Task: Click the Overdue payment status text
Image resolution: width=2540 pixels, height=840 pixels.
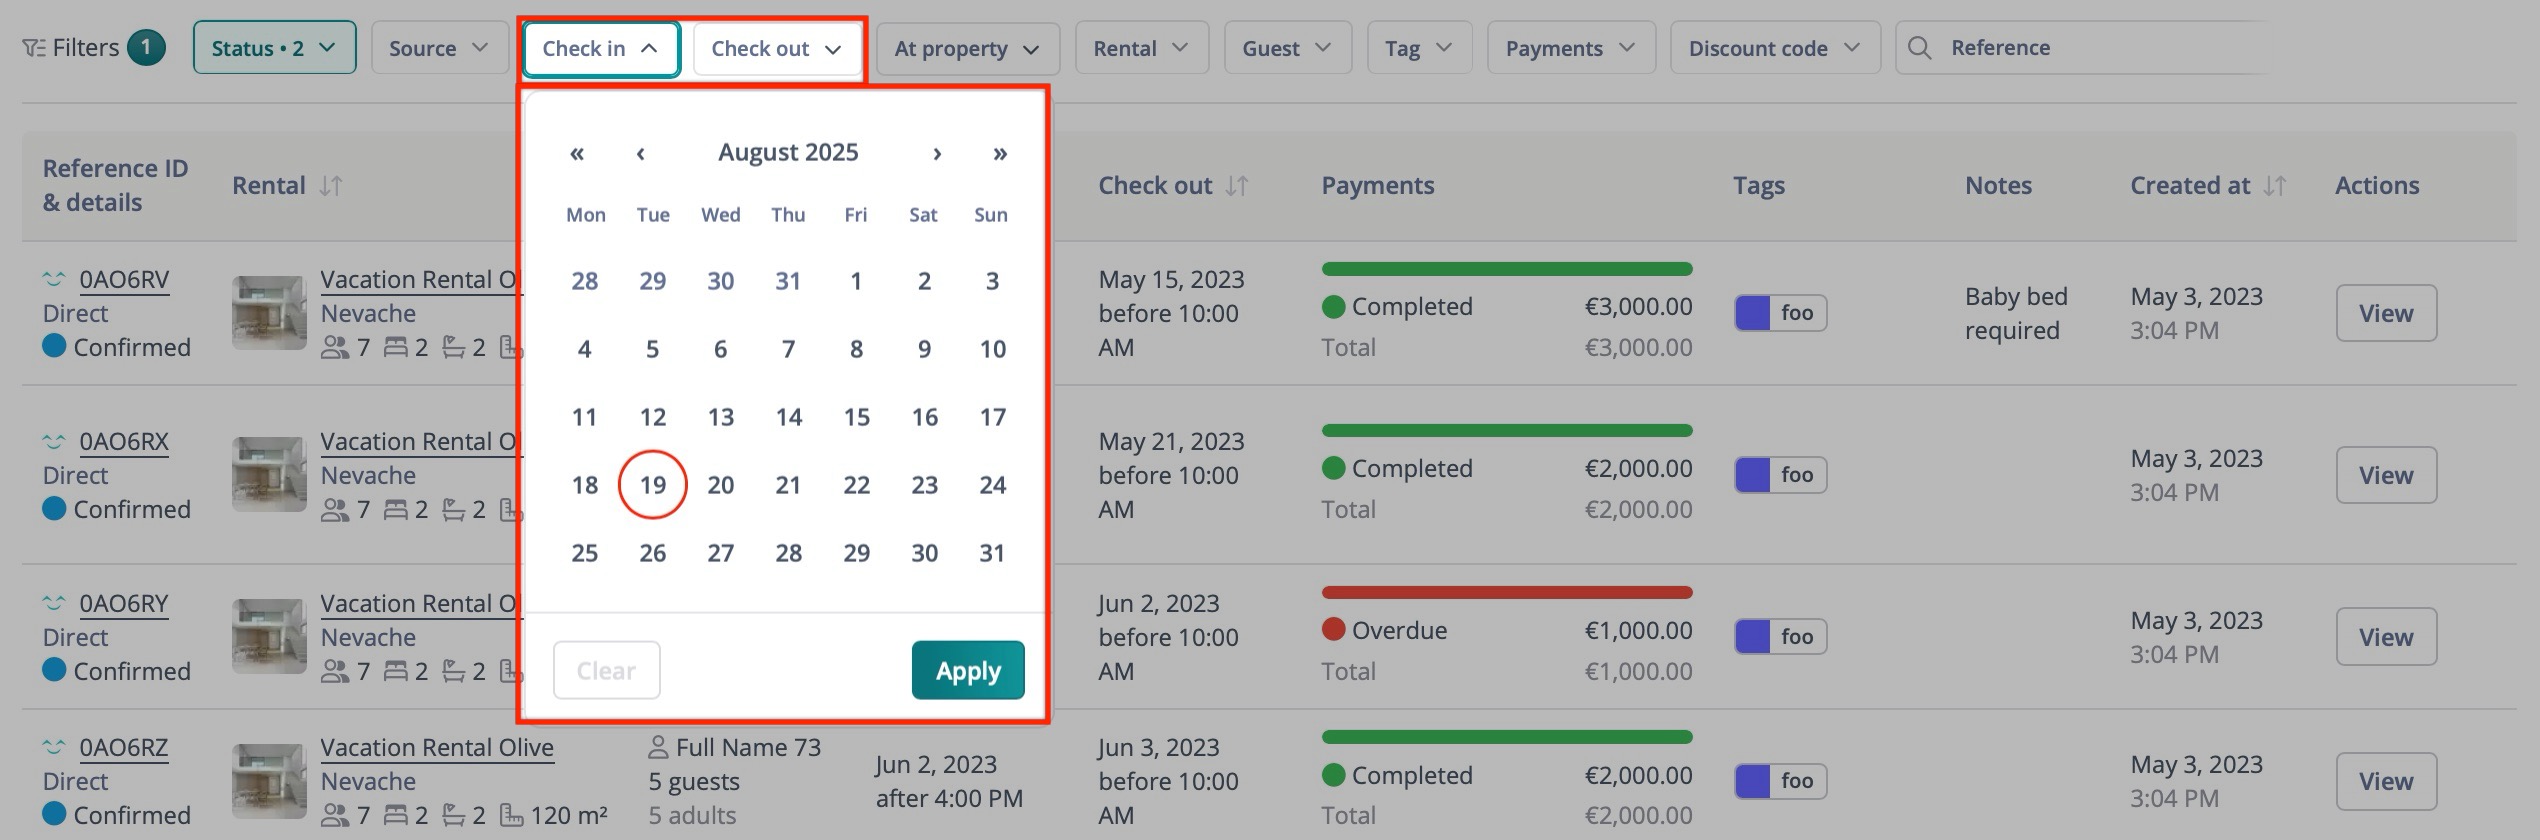Action: click(1399, 631)
